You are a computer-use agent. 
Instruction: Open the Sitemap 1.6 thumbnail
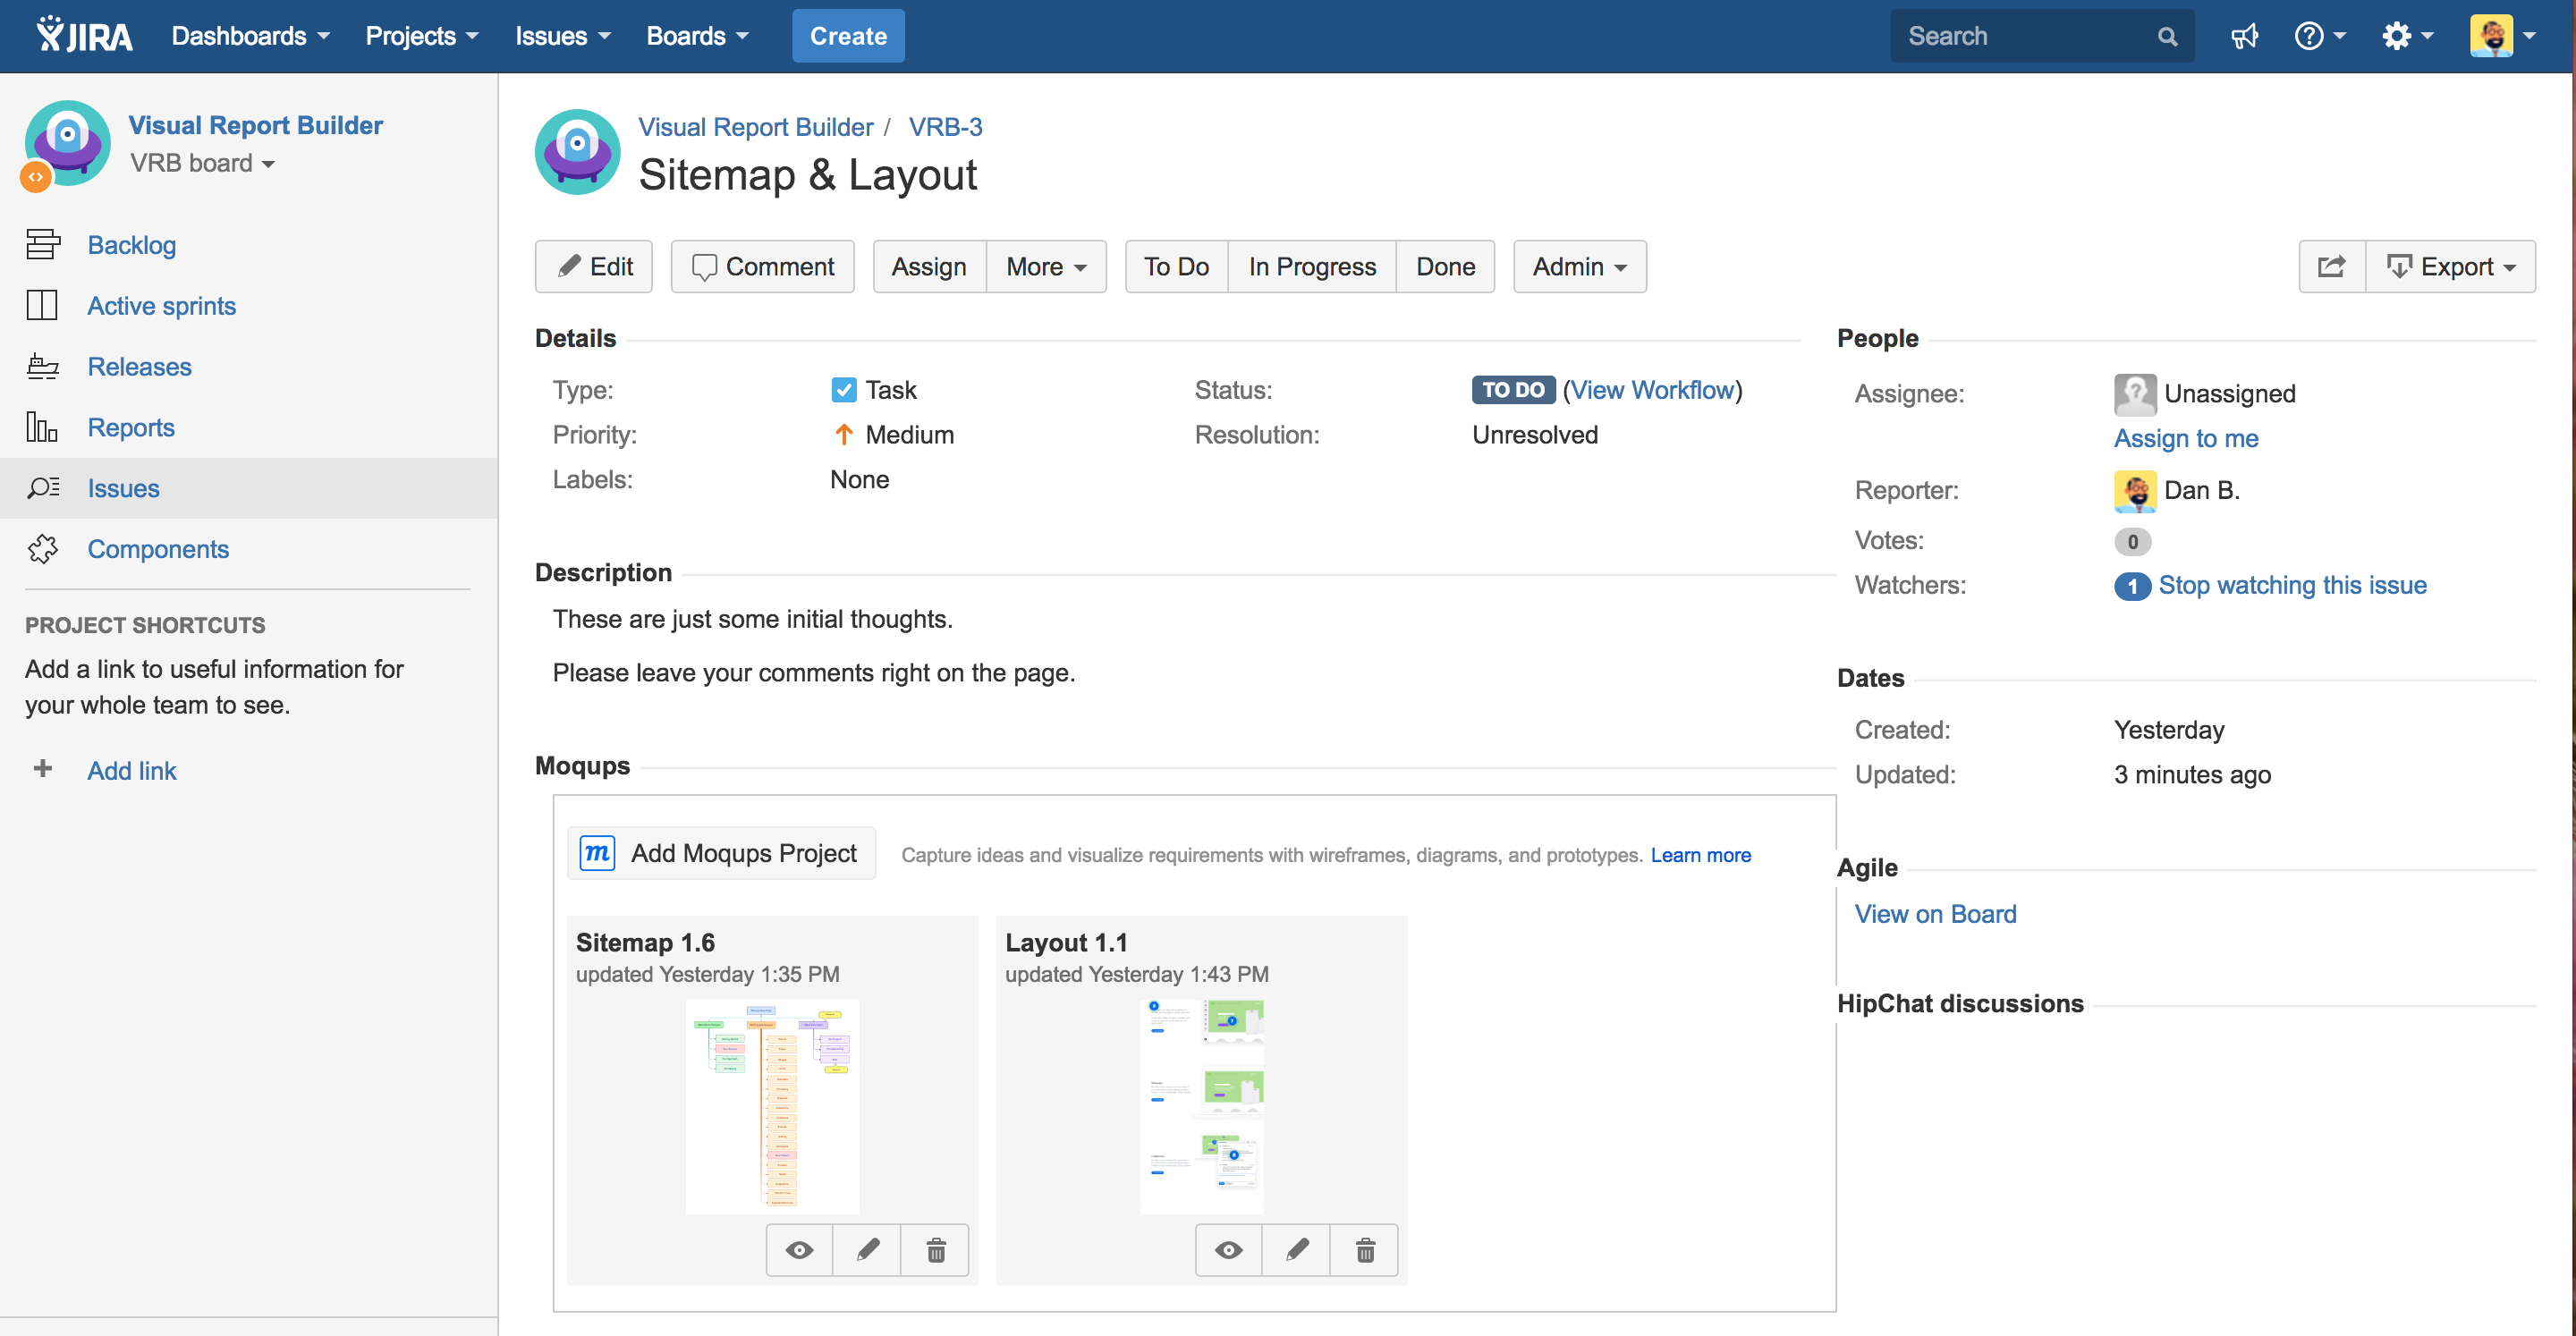point(772,1107)
